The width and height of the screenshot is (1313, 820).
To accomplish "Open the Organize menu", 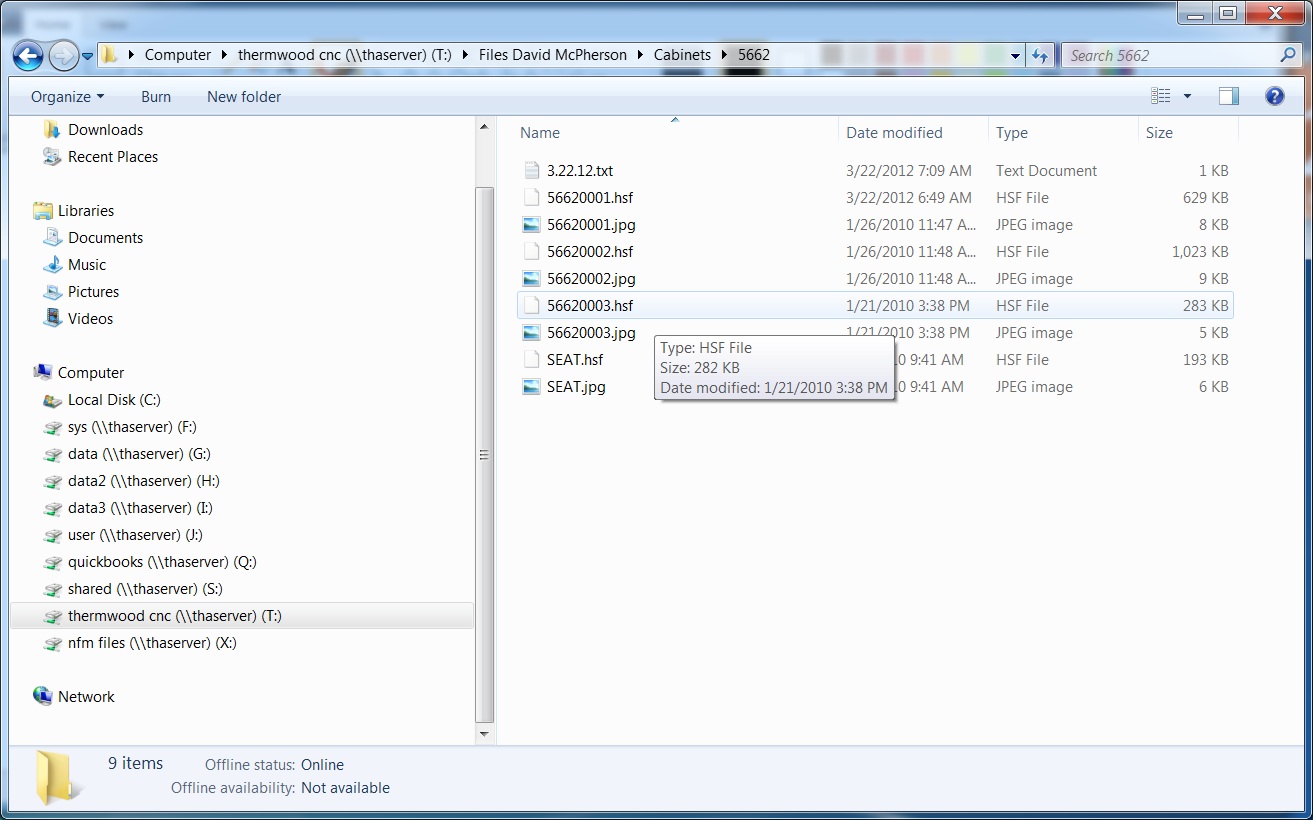I will click(x=67, y=97).
